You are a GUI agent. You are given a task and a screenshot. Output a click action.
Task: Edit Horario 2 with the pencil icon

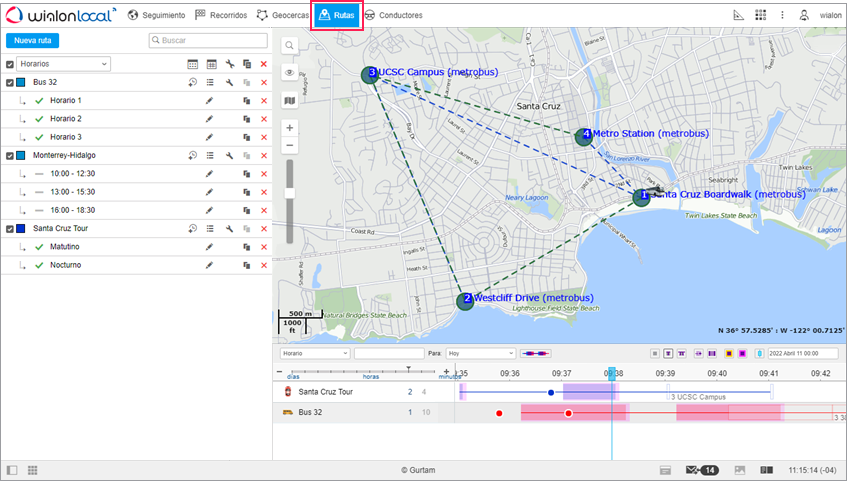click(x=210, y=119)
